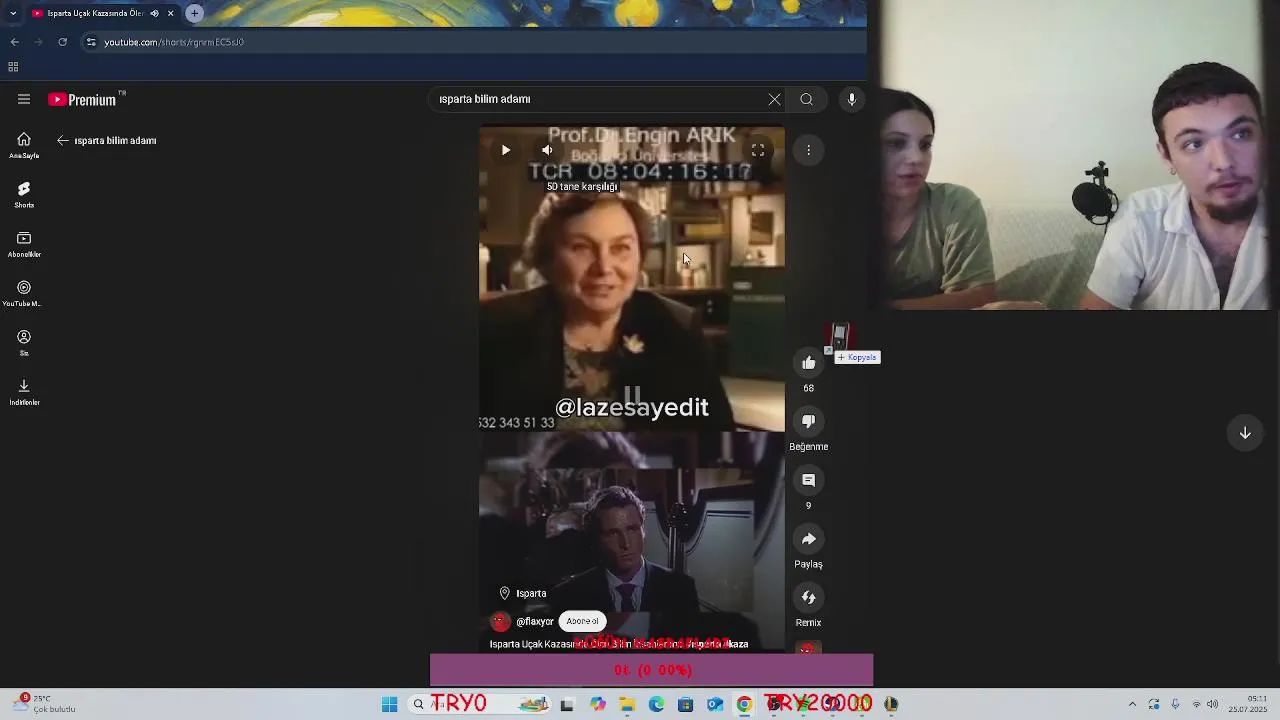Clear the search box with the X
Screen dimensions: 1280x720
point(774,99)
